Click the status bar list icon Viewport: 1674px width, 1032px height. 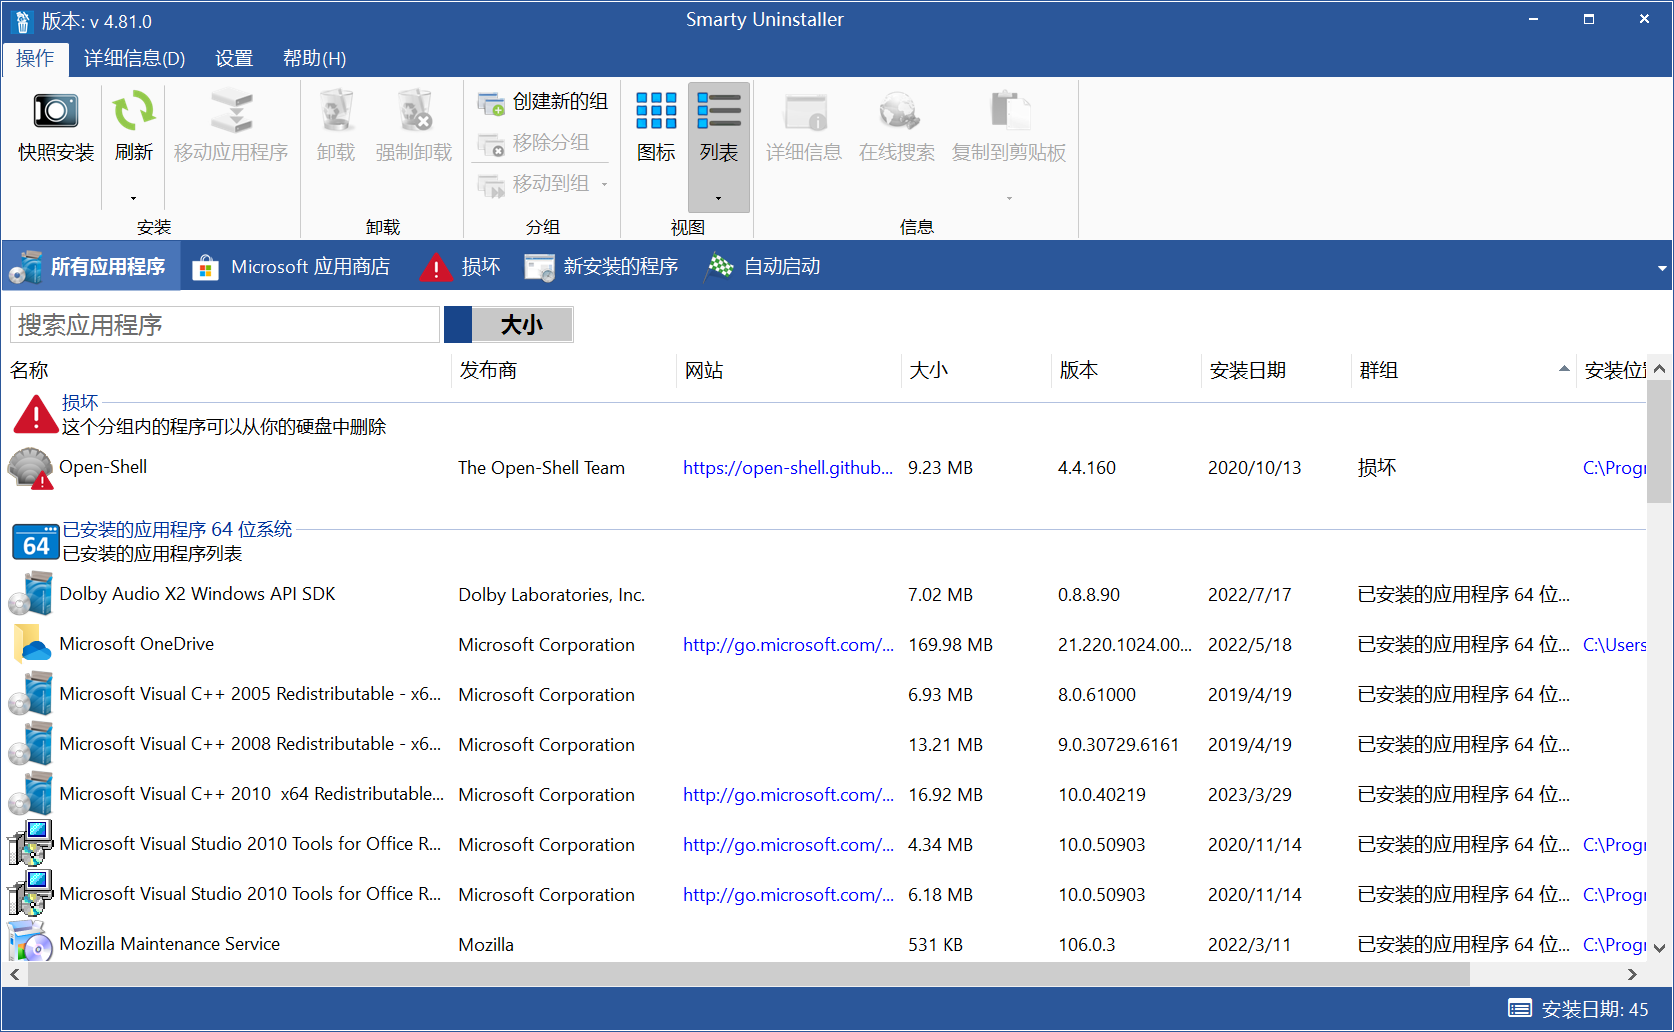click(x=1520, y=1008)
